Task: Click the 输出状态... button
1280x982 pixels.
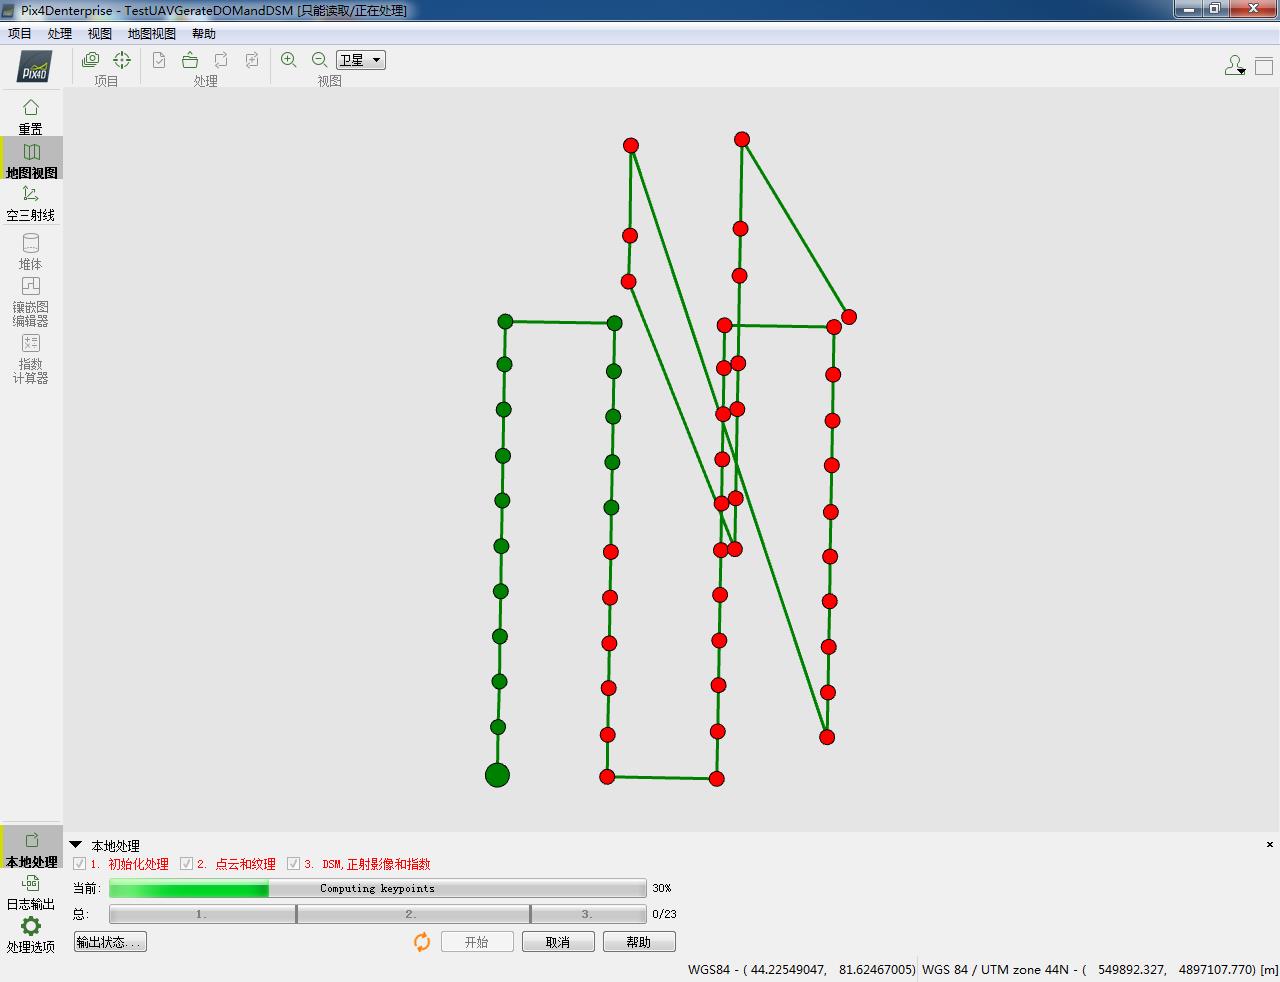Action: coord(110,942)
